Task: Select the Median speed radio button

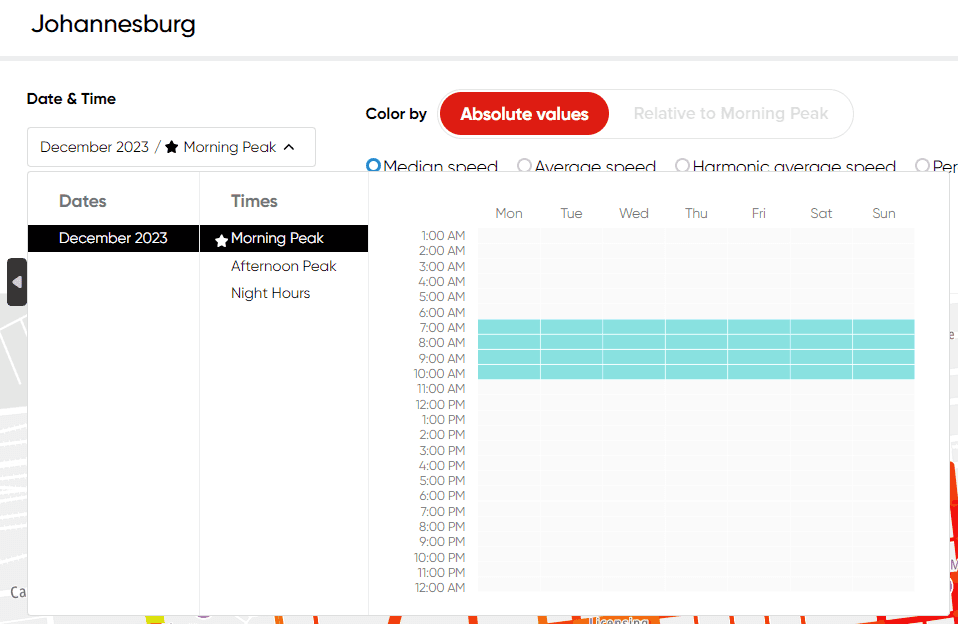Action: pos(374,166)
